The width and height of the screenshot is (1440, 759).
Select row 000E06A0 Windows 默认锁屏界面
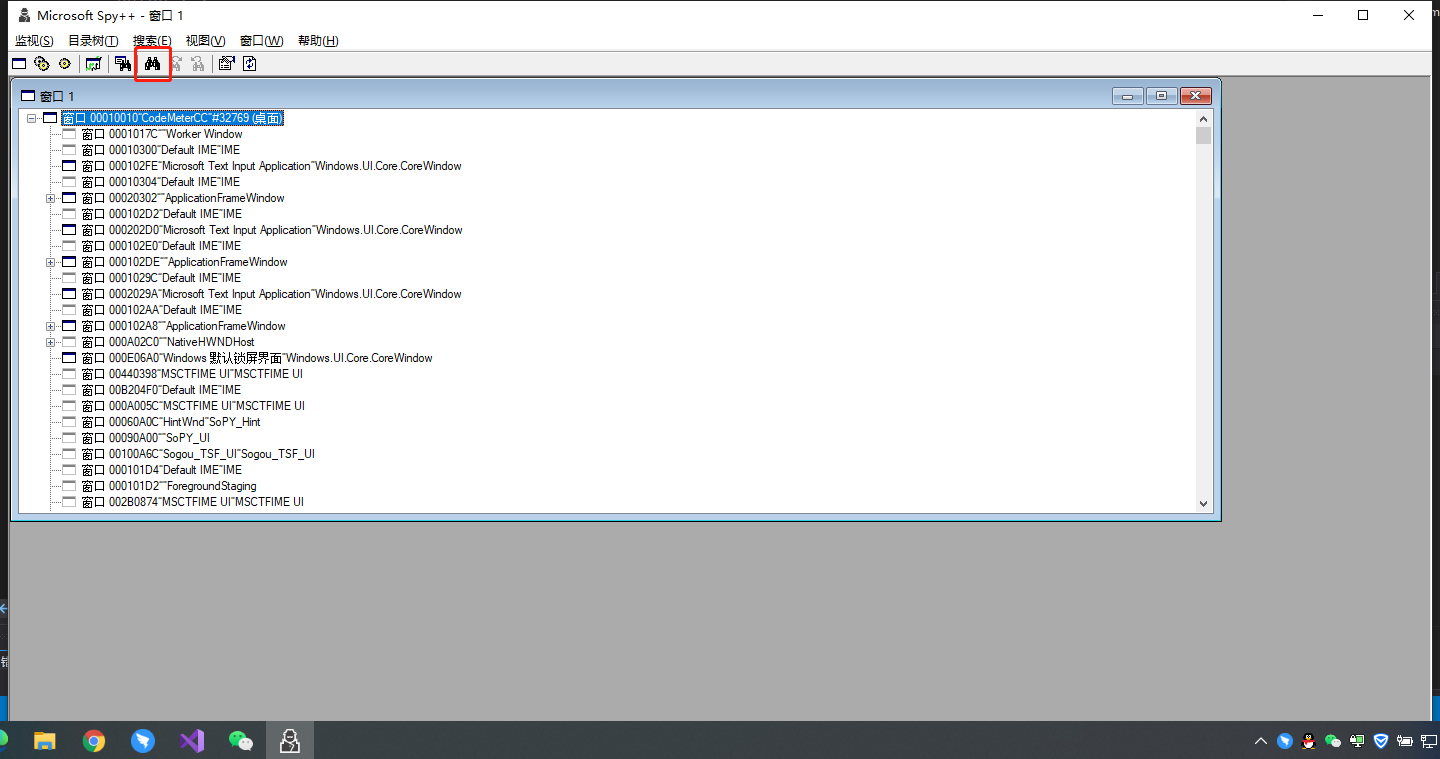(257, 358)
